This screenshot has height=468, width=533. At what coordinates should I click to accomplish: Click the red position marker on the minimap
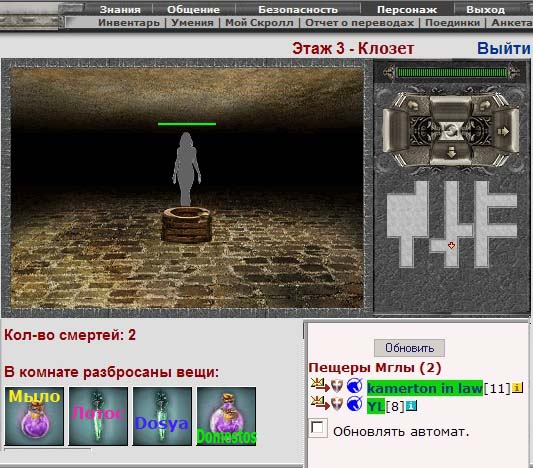click(x=451, y=245)
